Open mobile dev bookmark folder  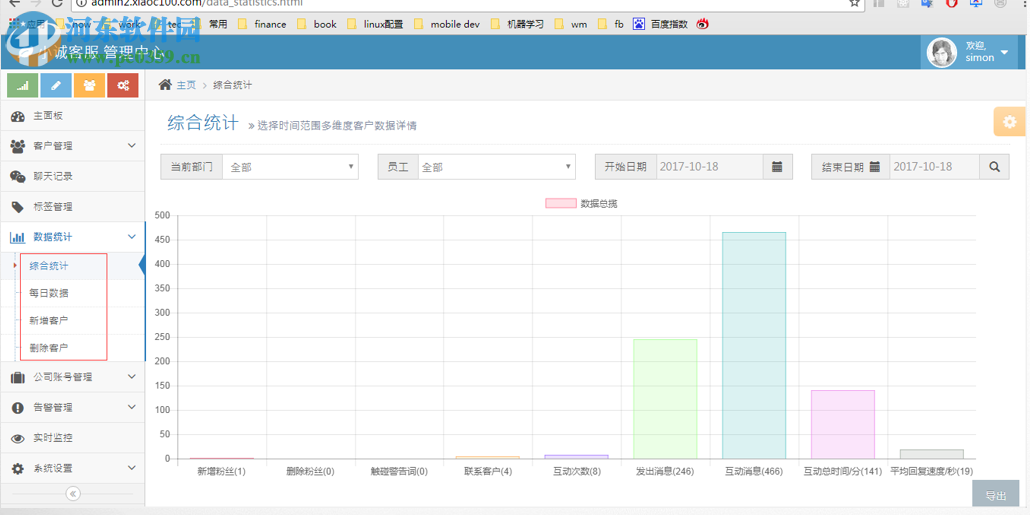(447, 24)
